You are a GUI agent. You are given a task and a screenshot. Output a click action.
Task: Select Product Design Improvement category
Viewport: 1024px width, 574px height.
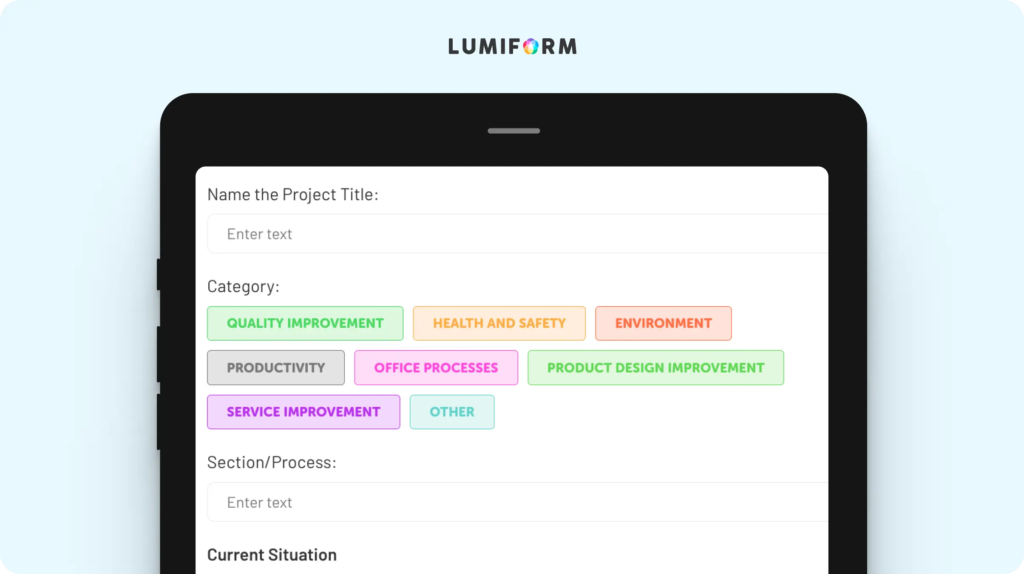[x=656, y=368]
